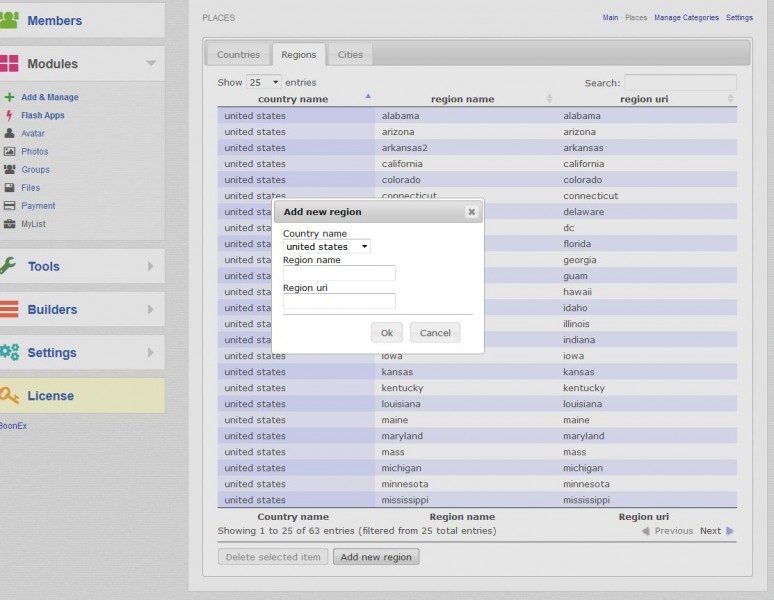Click the Files disk icon

9,188
